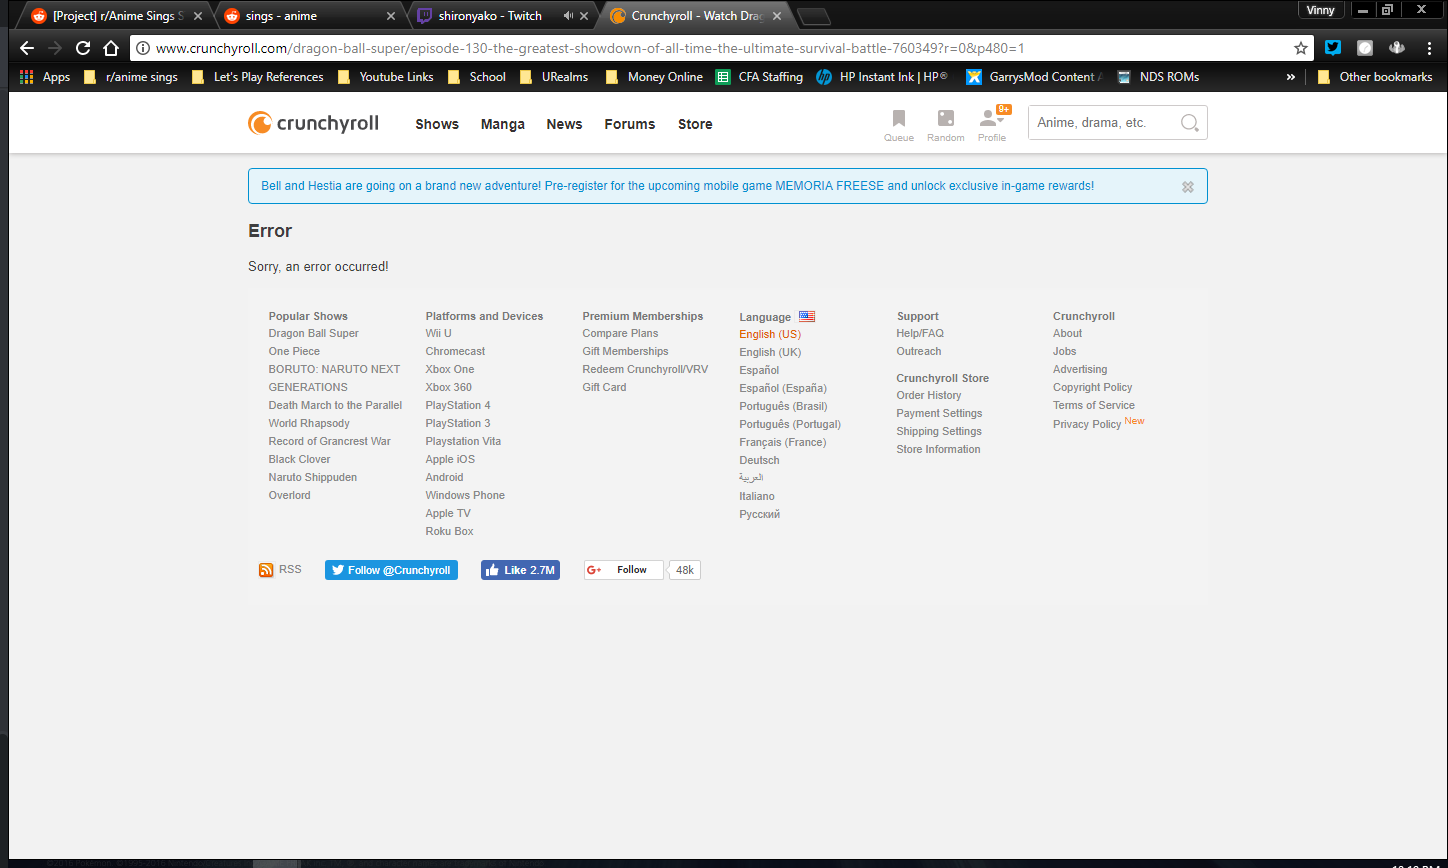This screenshot has height=868, width=1448.
Task: Click the magnifier search icon
Action: 1189,123
